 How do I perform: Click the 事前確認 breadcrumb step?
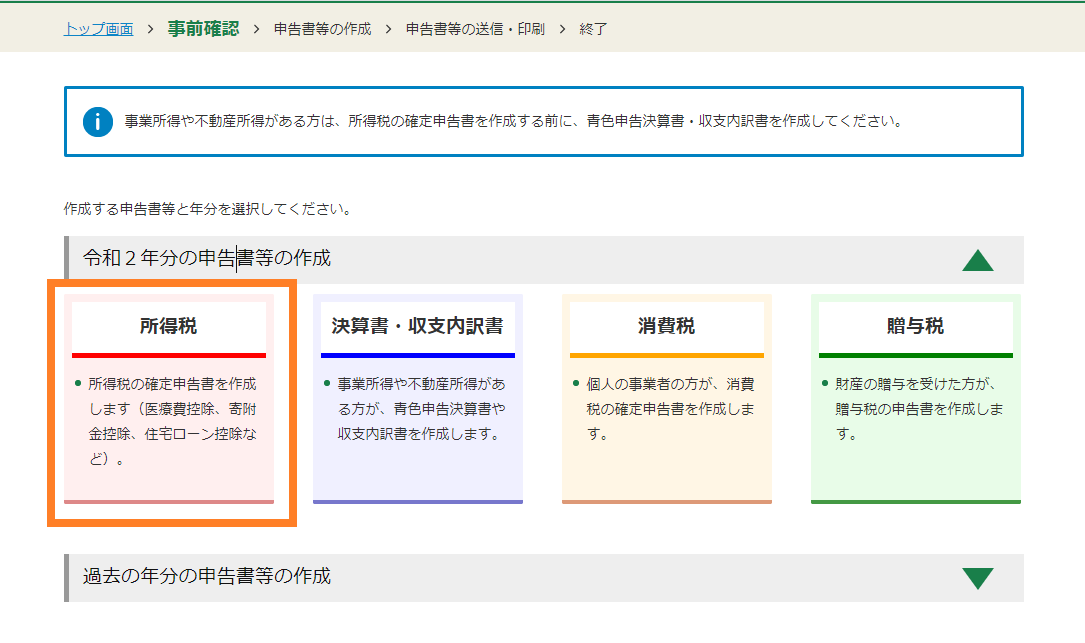pos(203,29)
